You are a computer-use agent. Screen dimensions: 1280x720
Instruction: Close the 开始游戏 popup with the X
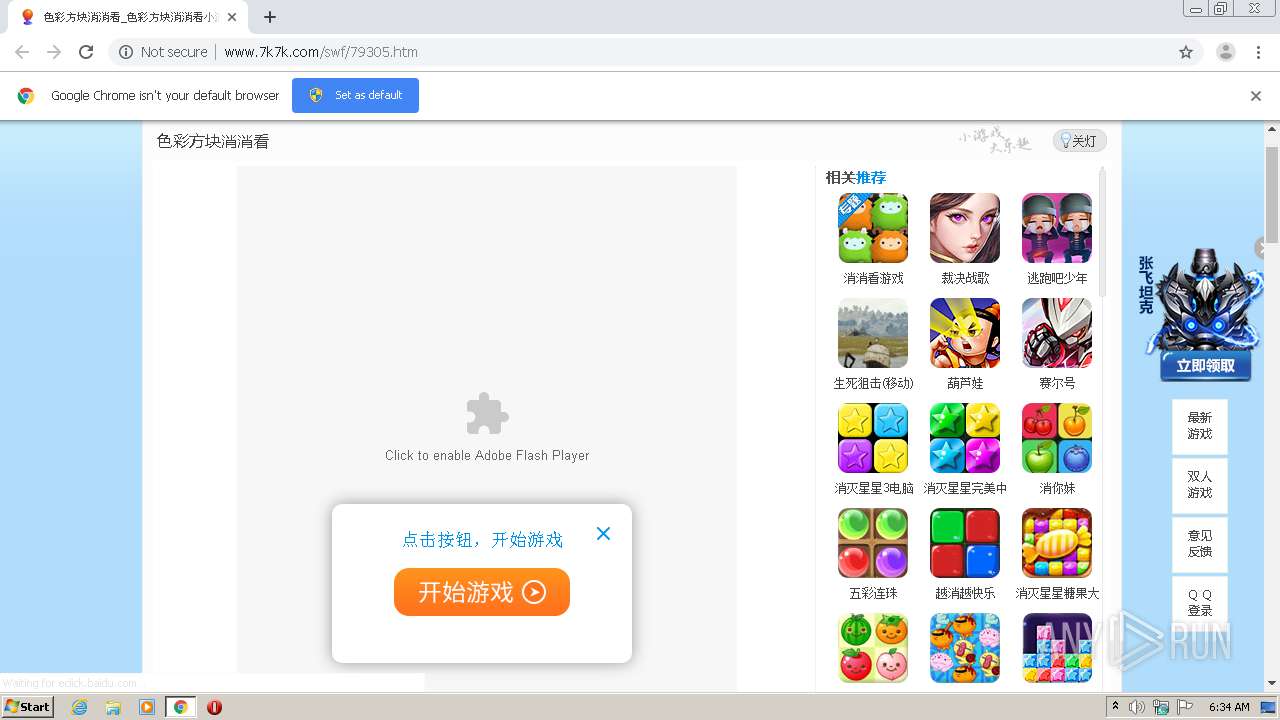pyautogui.click(x=603, y=534)
